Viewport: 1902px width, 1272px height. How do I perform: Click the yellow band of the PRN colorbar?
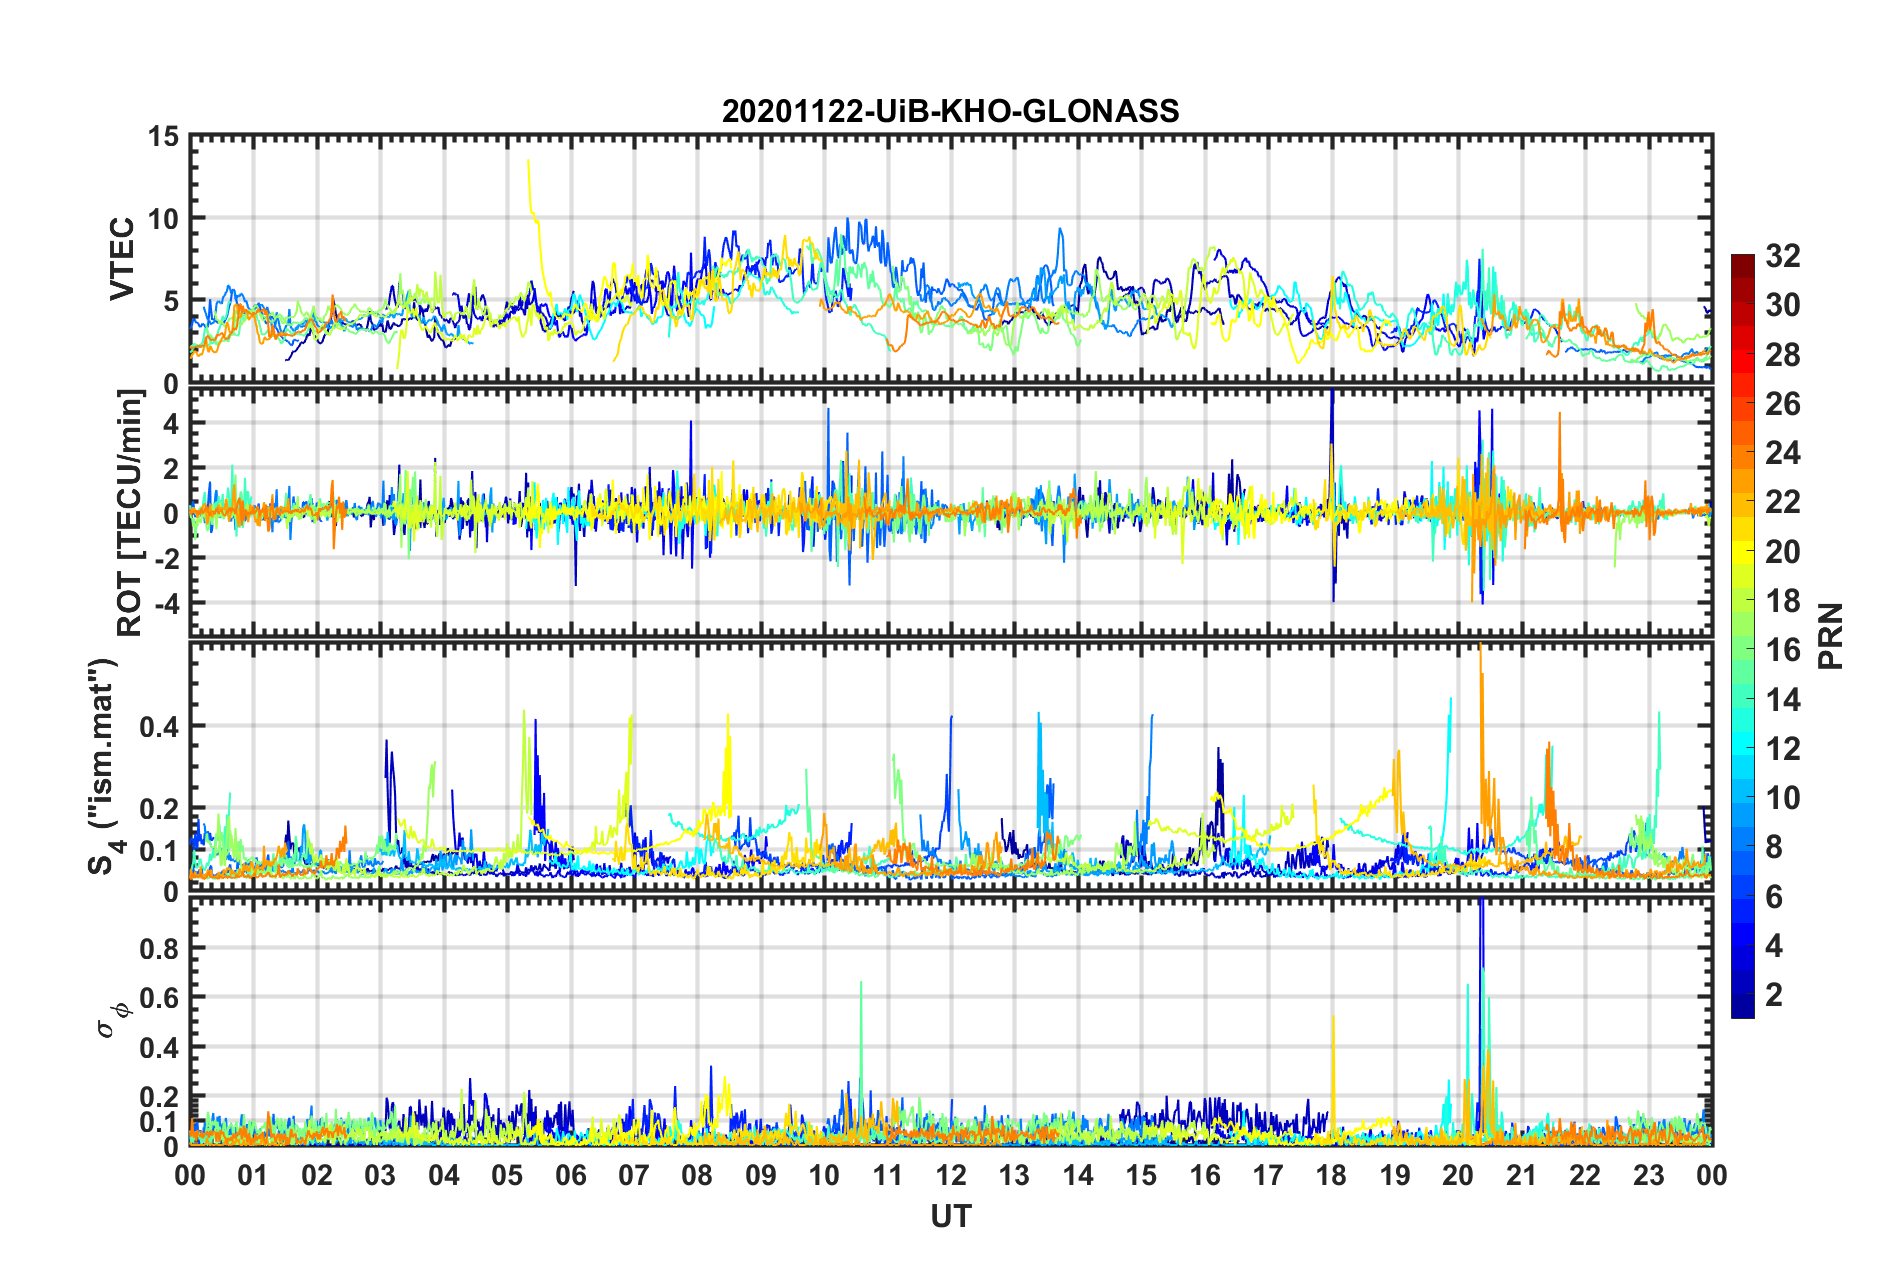click(1742, 552)
